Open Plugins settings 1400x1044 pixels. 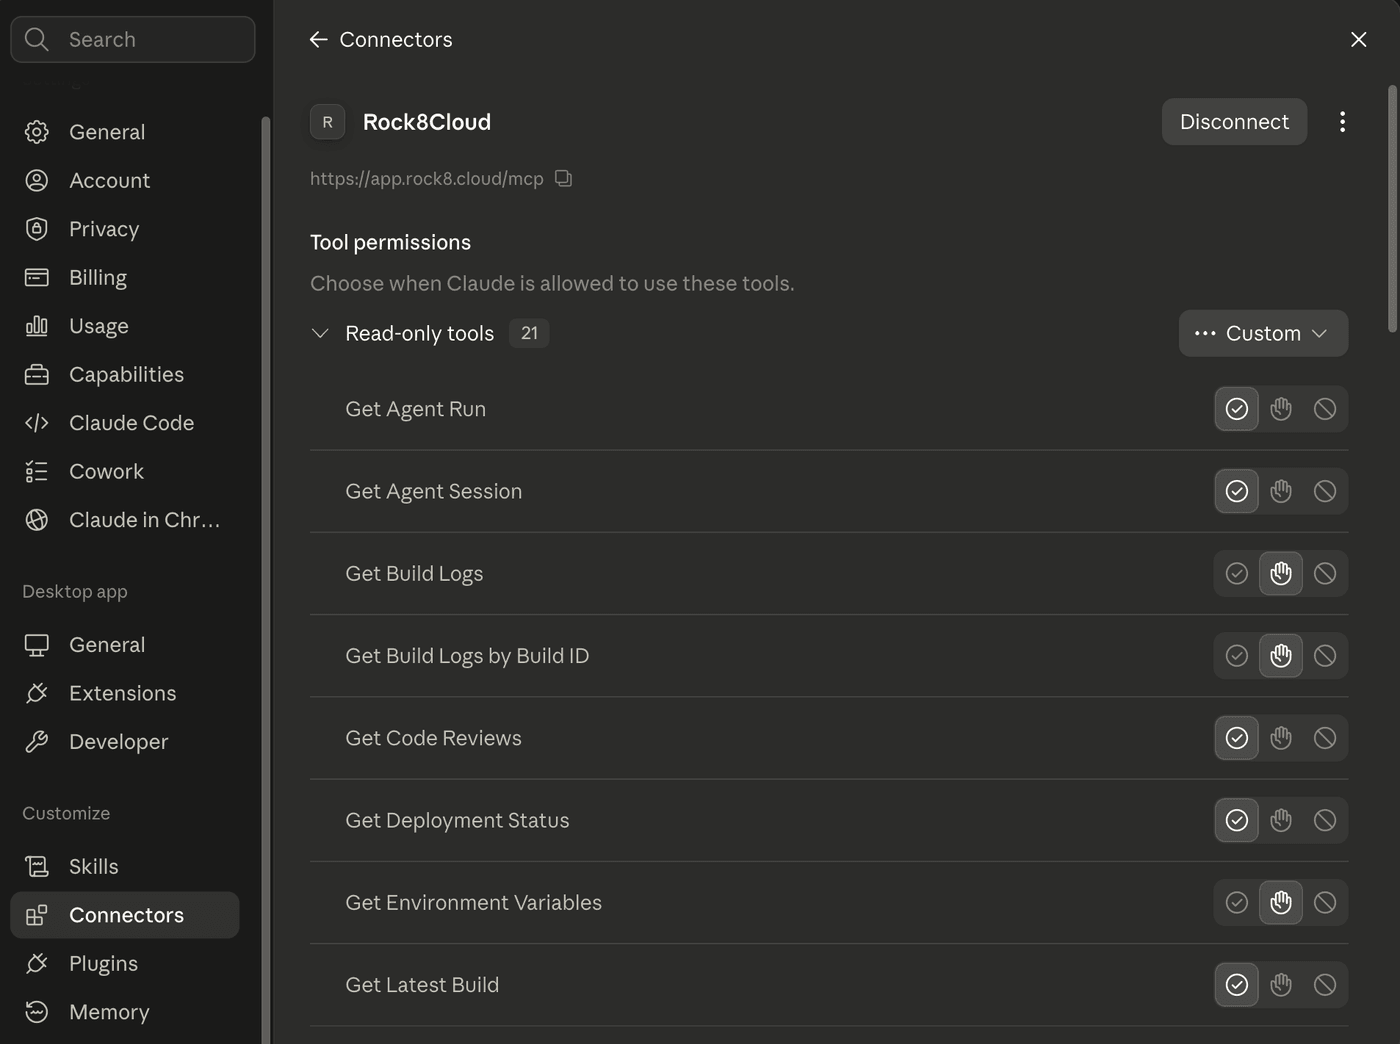coord(125,964)
